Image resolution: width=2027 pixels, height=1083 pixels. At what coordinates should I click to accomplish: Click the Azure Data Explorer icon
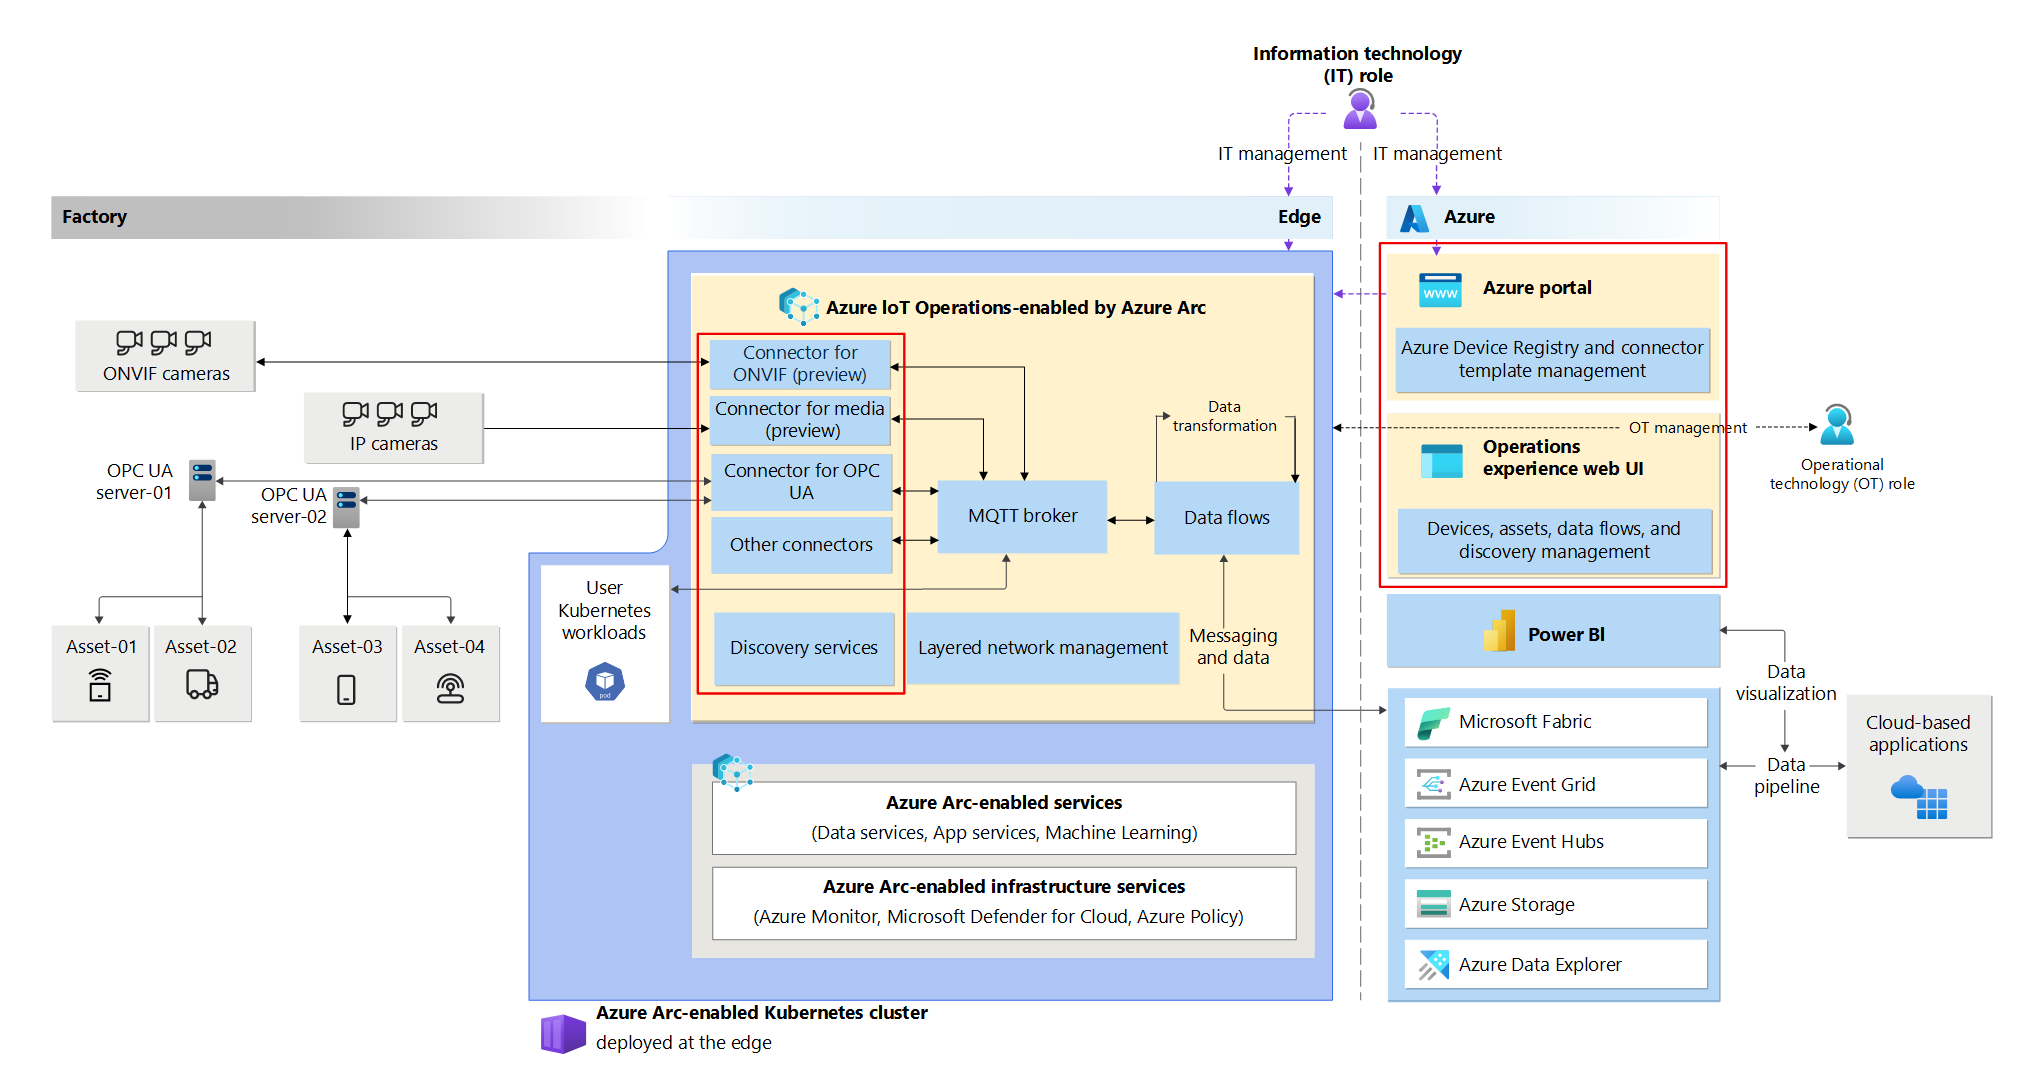(1433, 964)
